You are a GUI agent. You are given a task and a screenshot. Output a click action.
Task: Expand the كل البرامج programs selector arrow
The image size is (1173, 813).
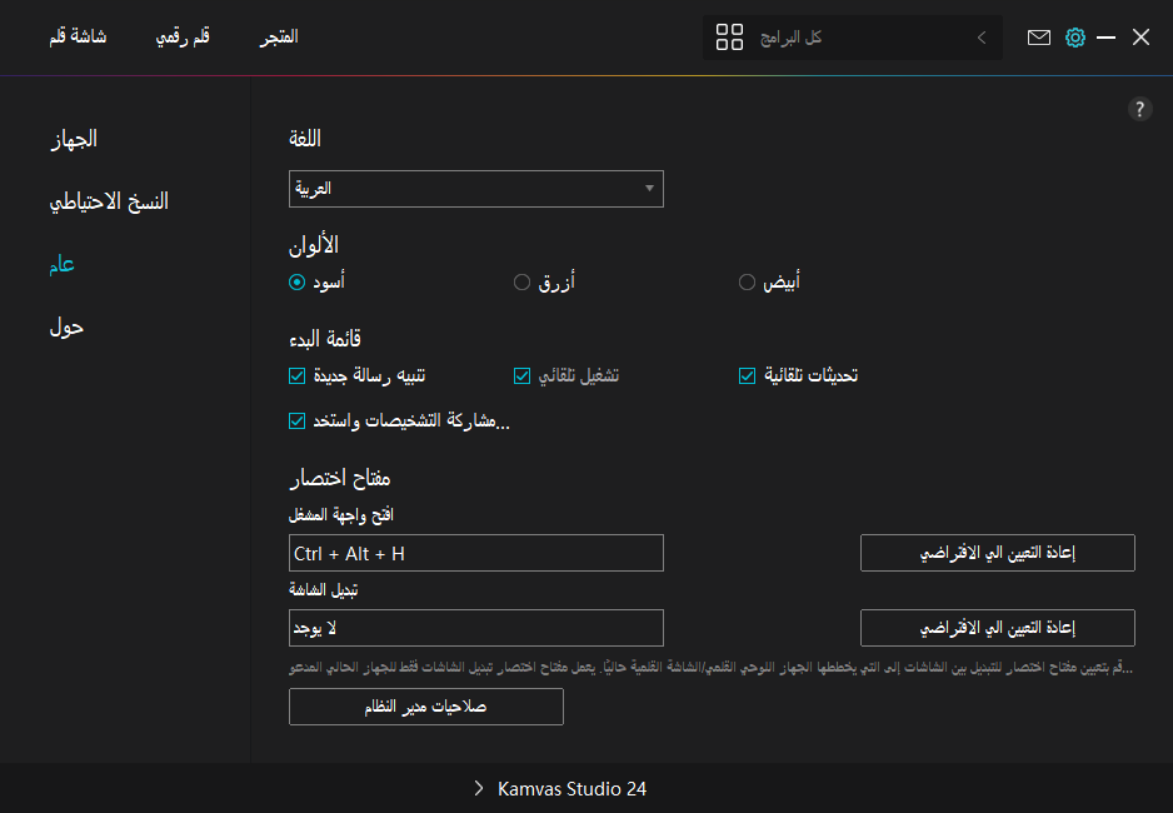tap(981, 38)
